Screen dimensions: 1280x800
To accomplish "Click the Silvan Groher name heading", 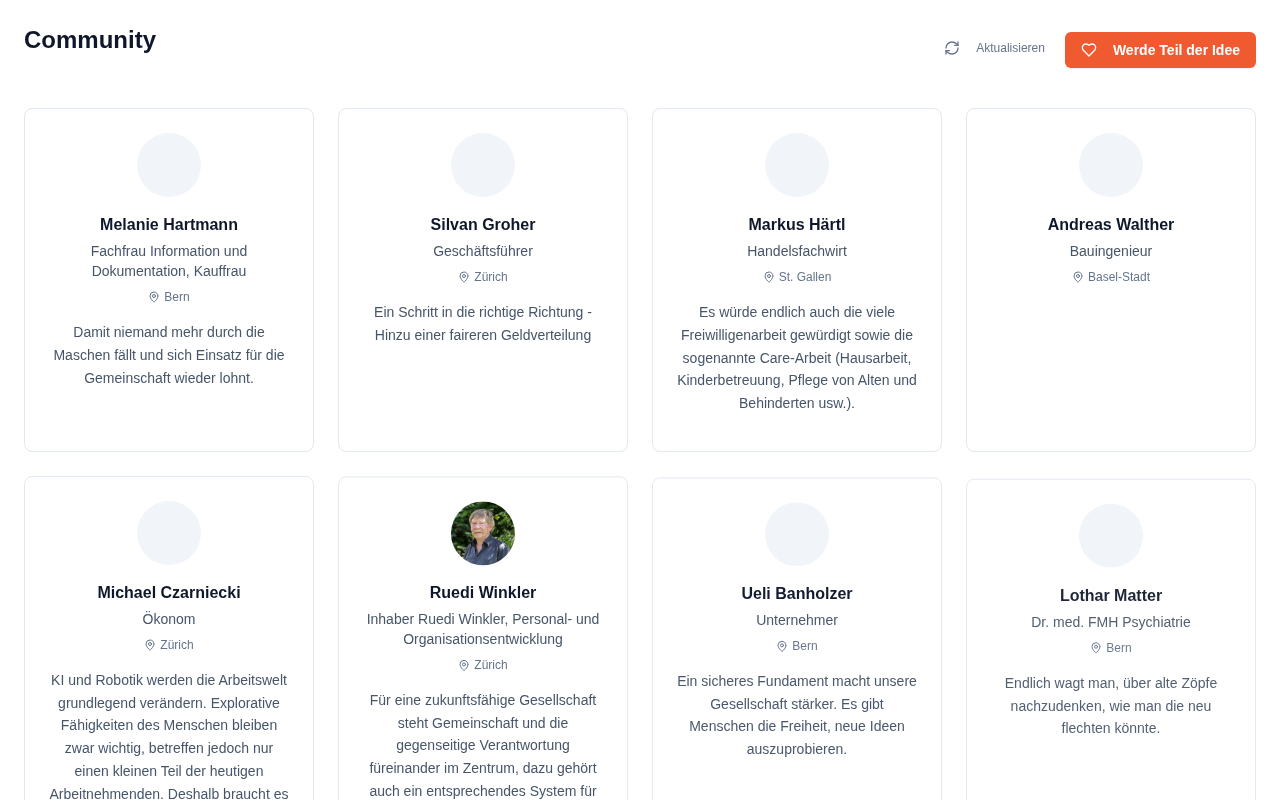I will click(x=483, y=225).
